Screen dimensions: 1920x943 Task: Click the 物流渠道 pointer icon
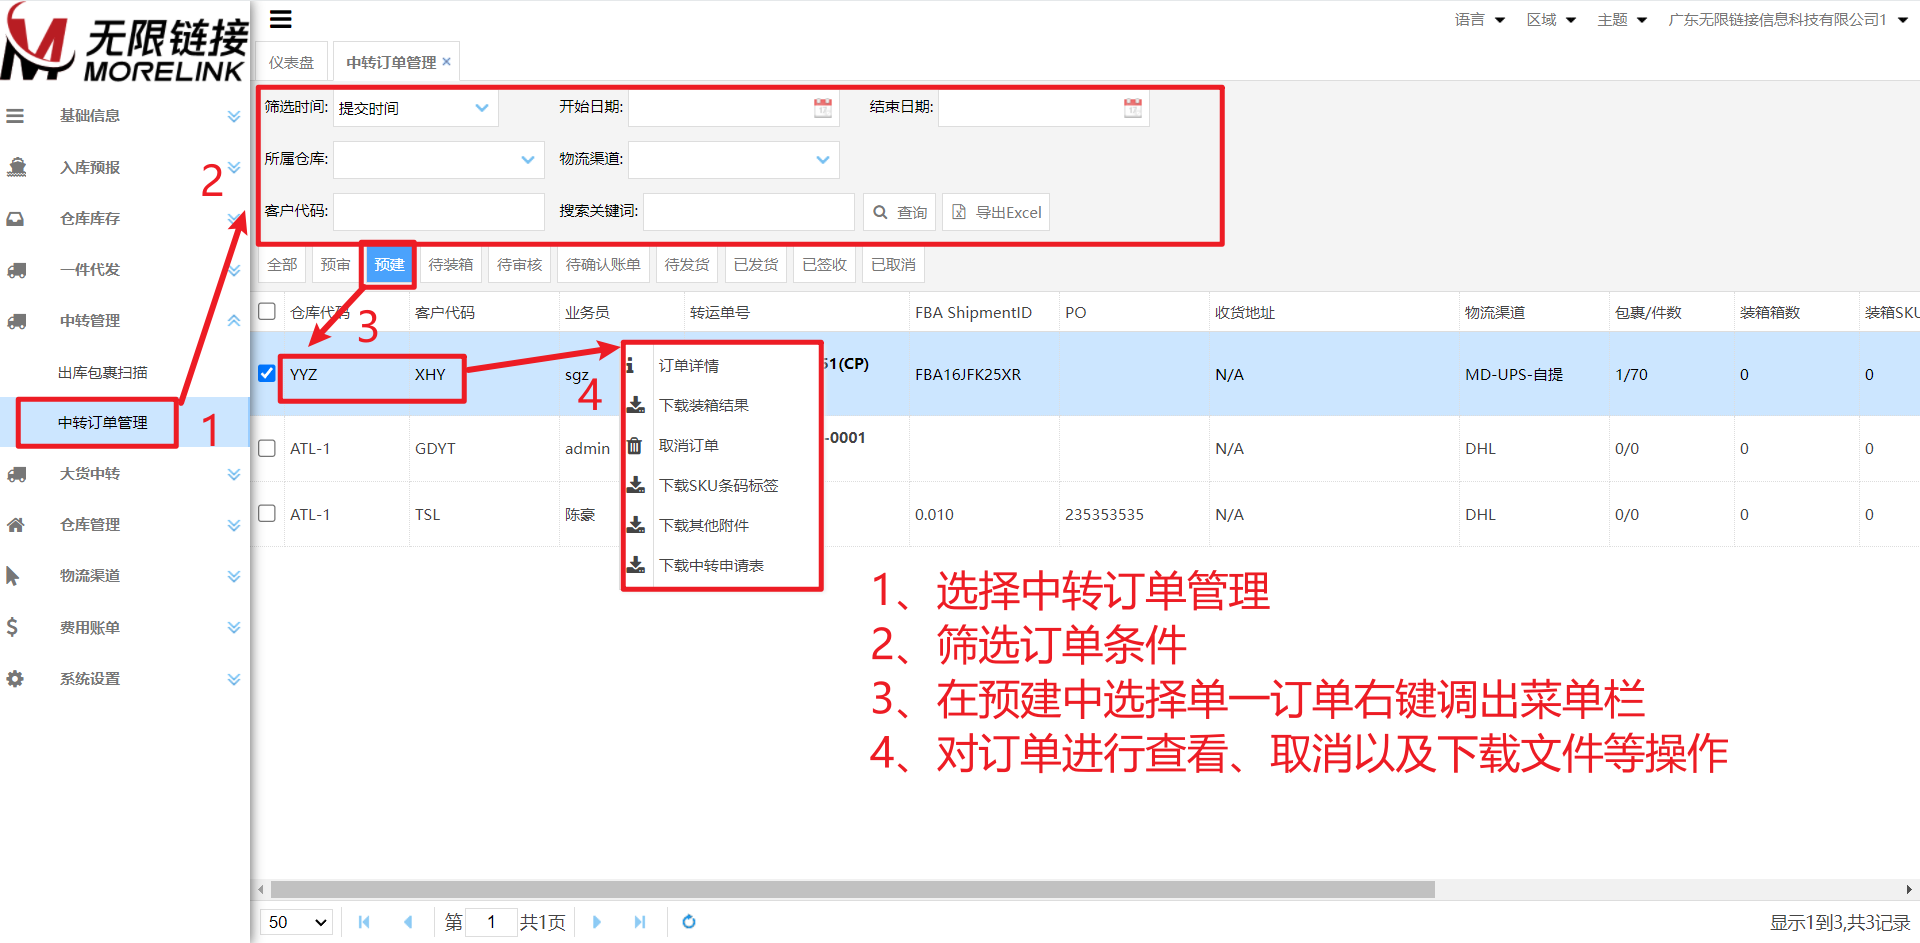click(13, 576)
